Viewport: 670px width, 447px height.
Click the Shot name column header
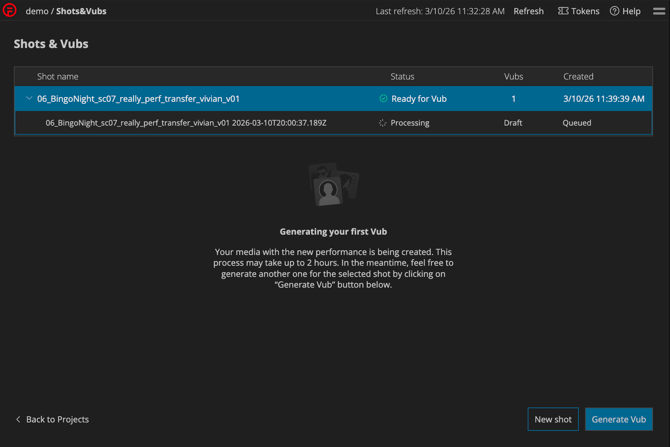point(57,76)
